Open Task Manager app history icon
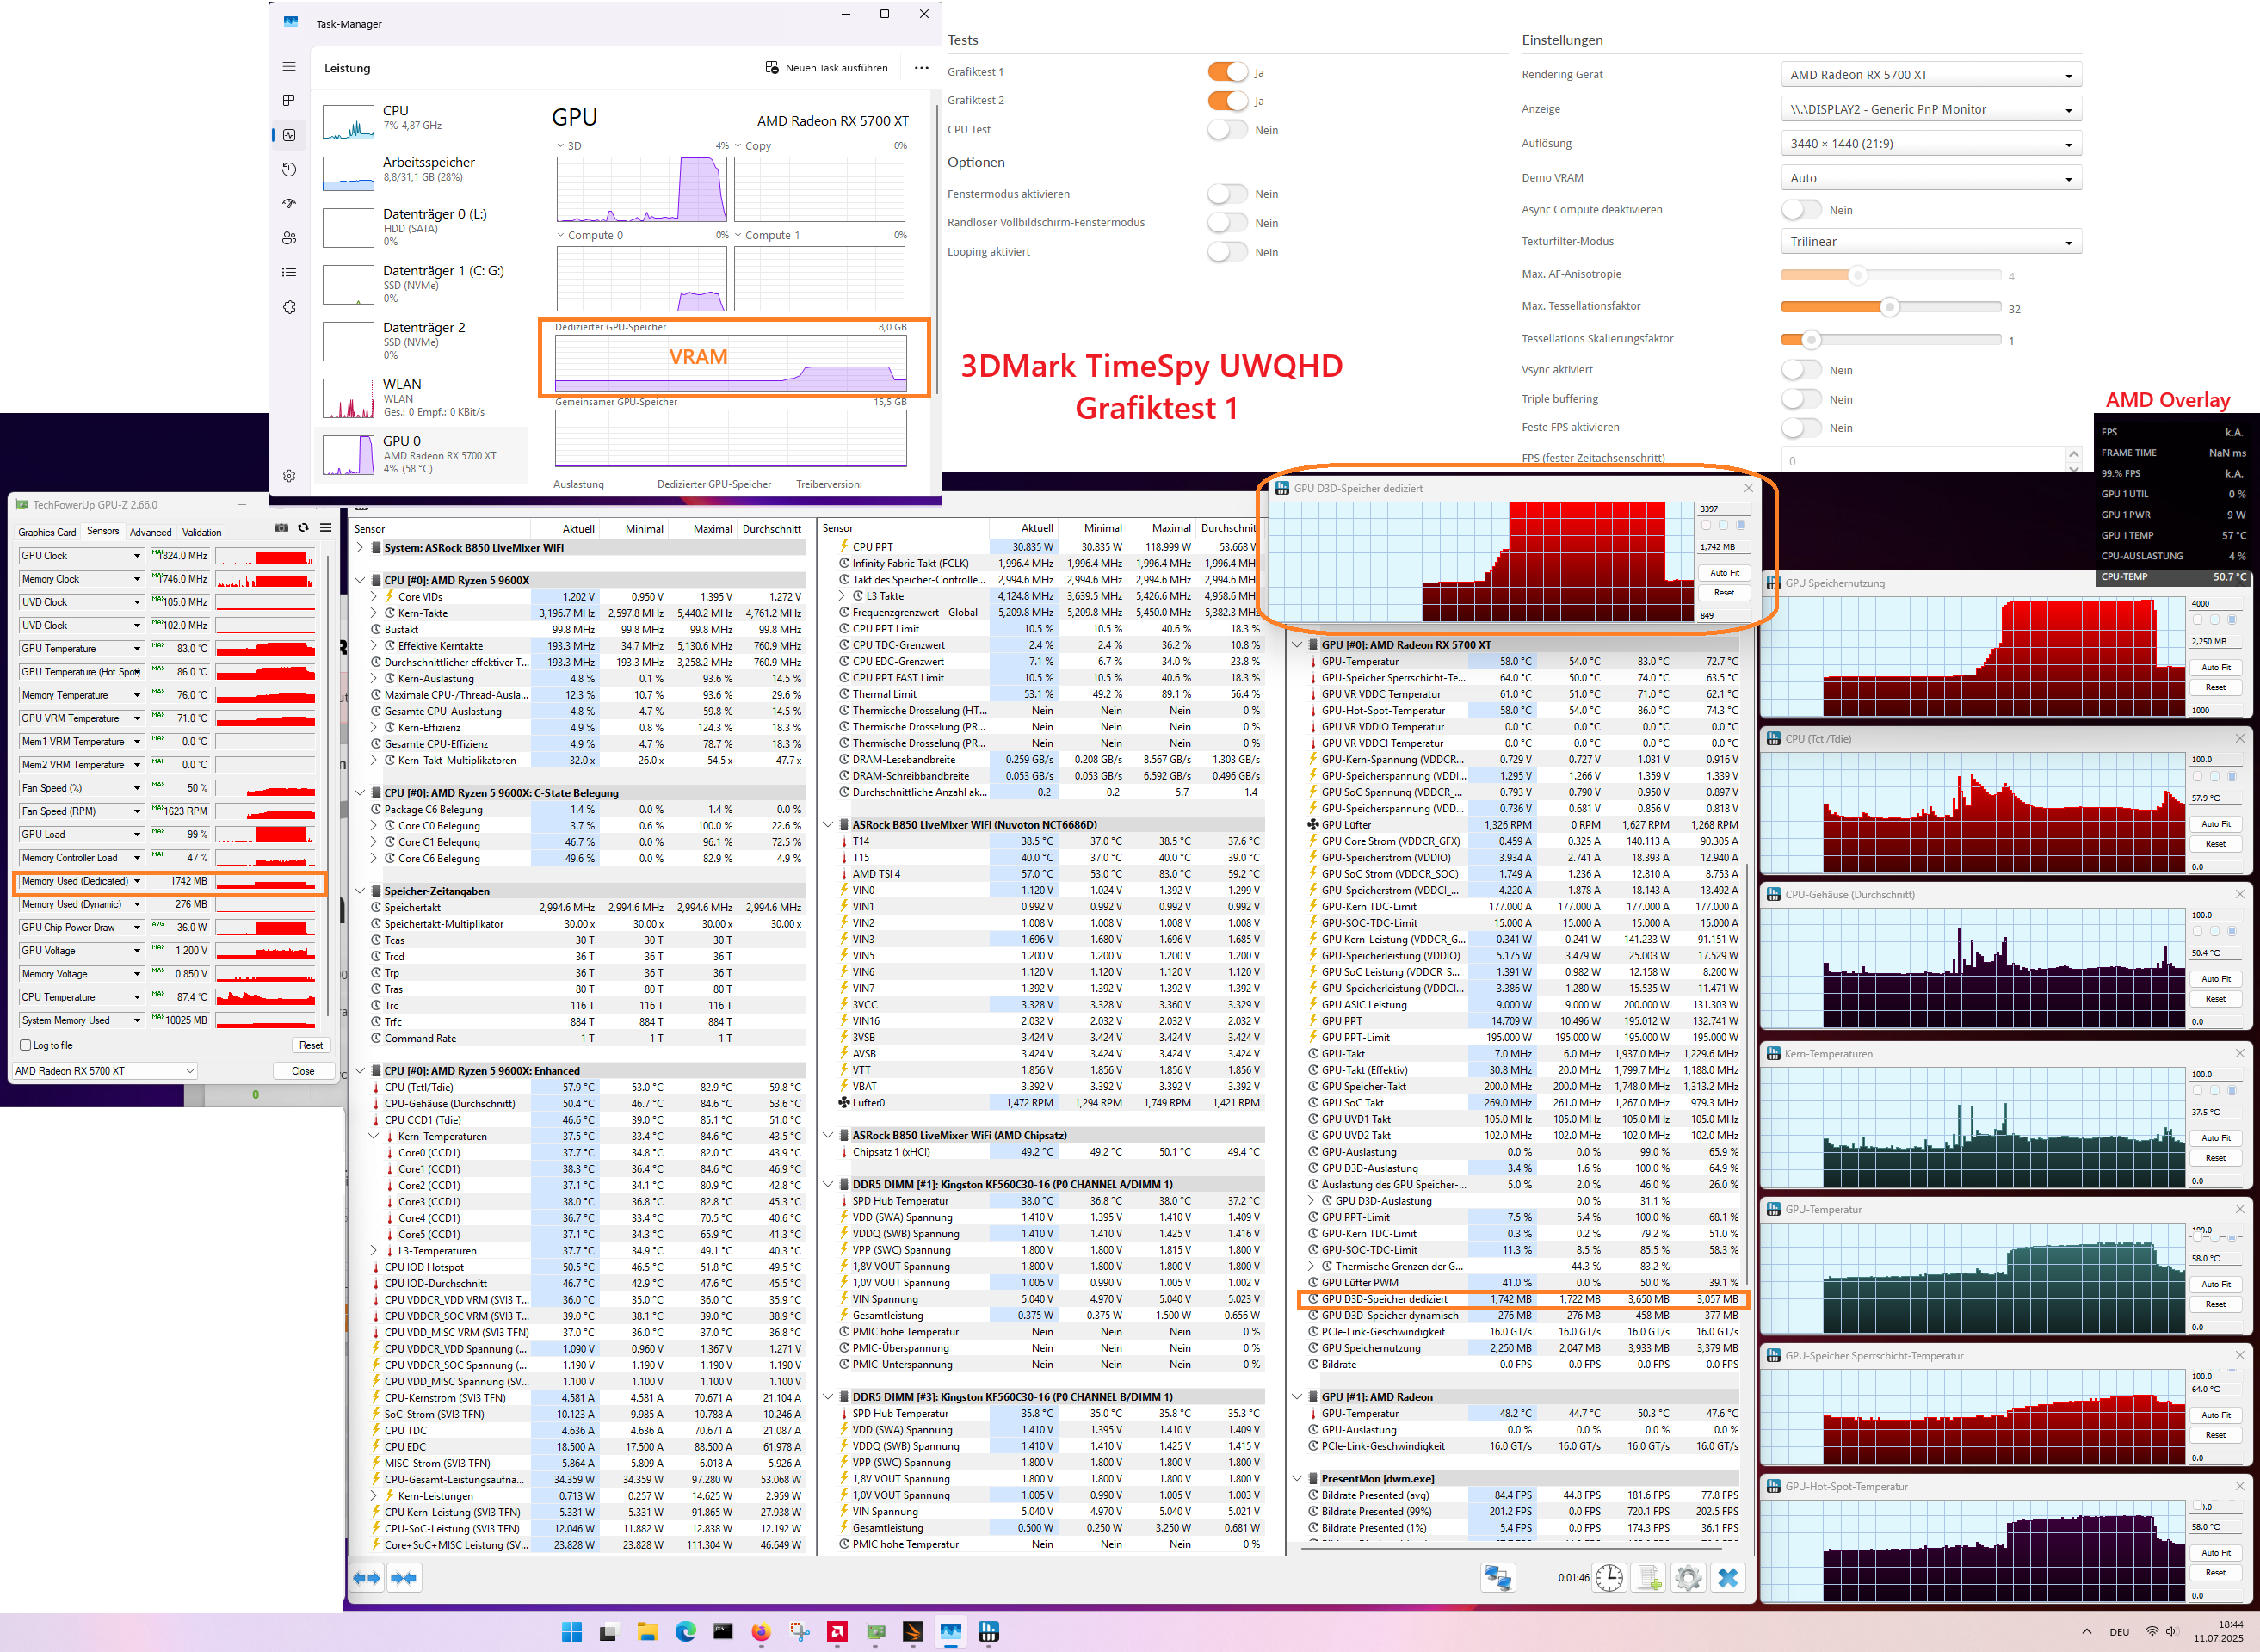Image resolution: width=2260 pixels, height=1652 pixels. [x=289, y=169]
